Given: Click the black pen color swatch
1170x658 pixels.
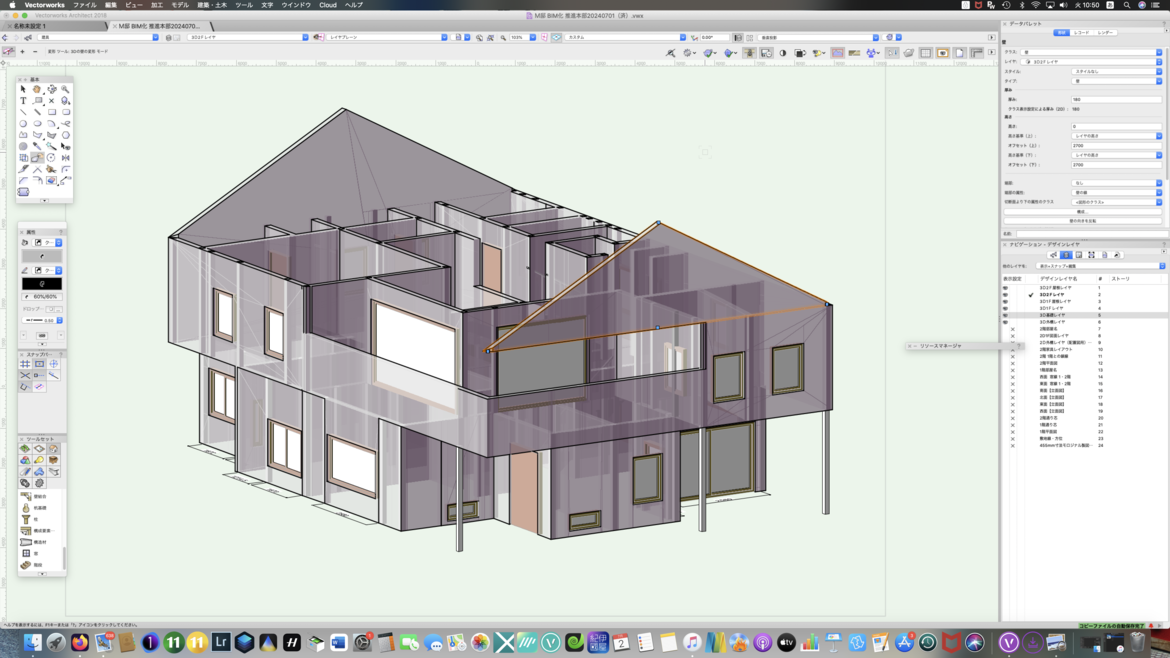Looking at the screenshot, I should click(x=42, y=284).
